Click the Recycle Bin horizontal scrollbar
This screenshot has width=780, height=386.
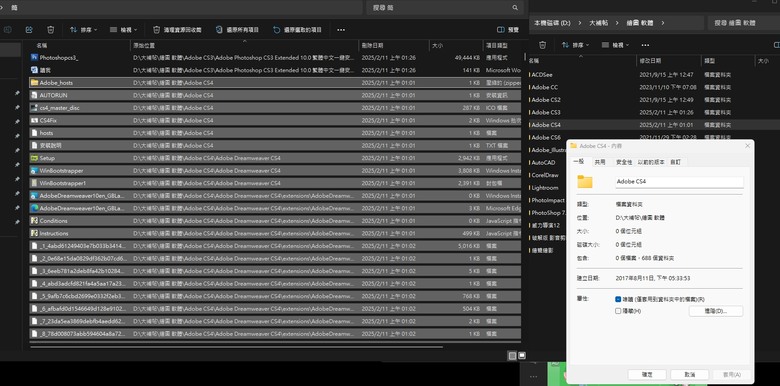236,347
